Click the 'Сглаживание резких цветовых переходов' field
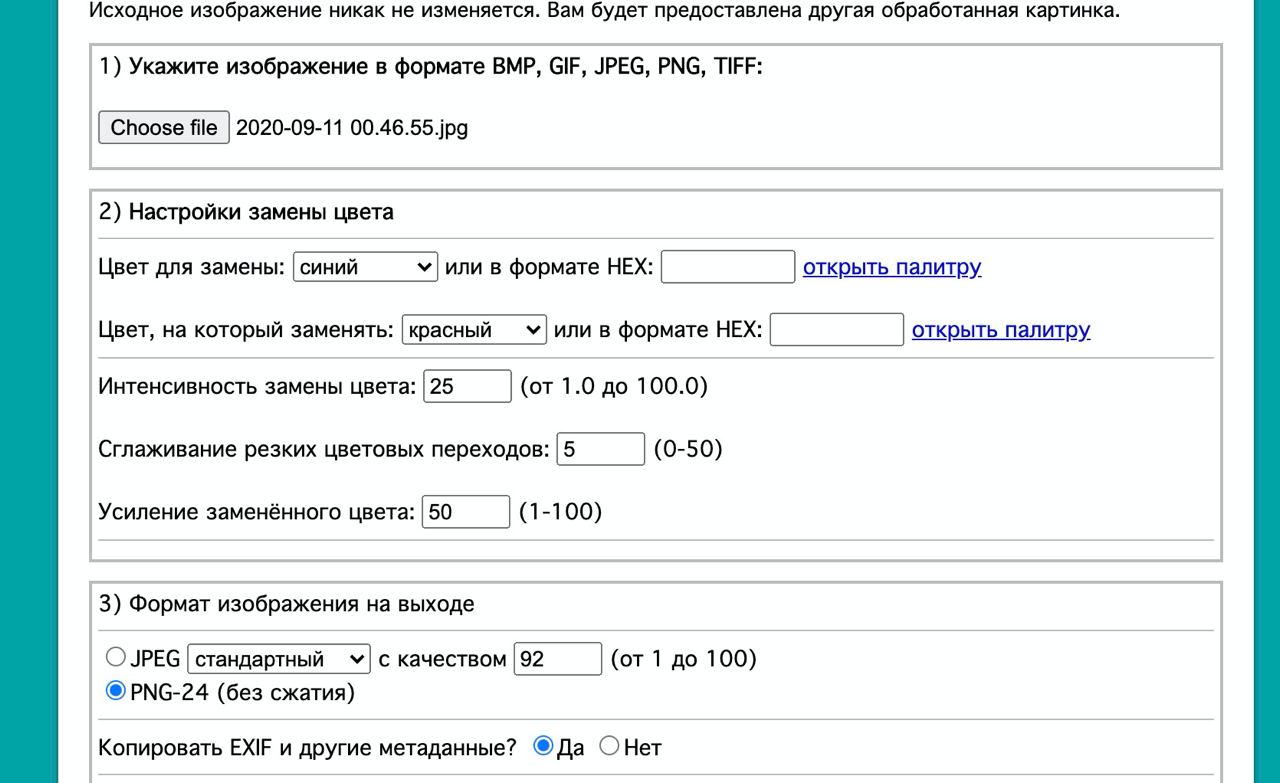This screenshot has width=1280, height=783. point(601,449)
